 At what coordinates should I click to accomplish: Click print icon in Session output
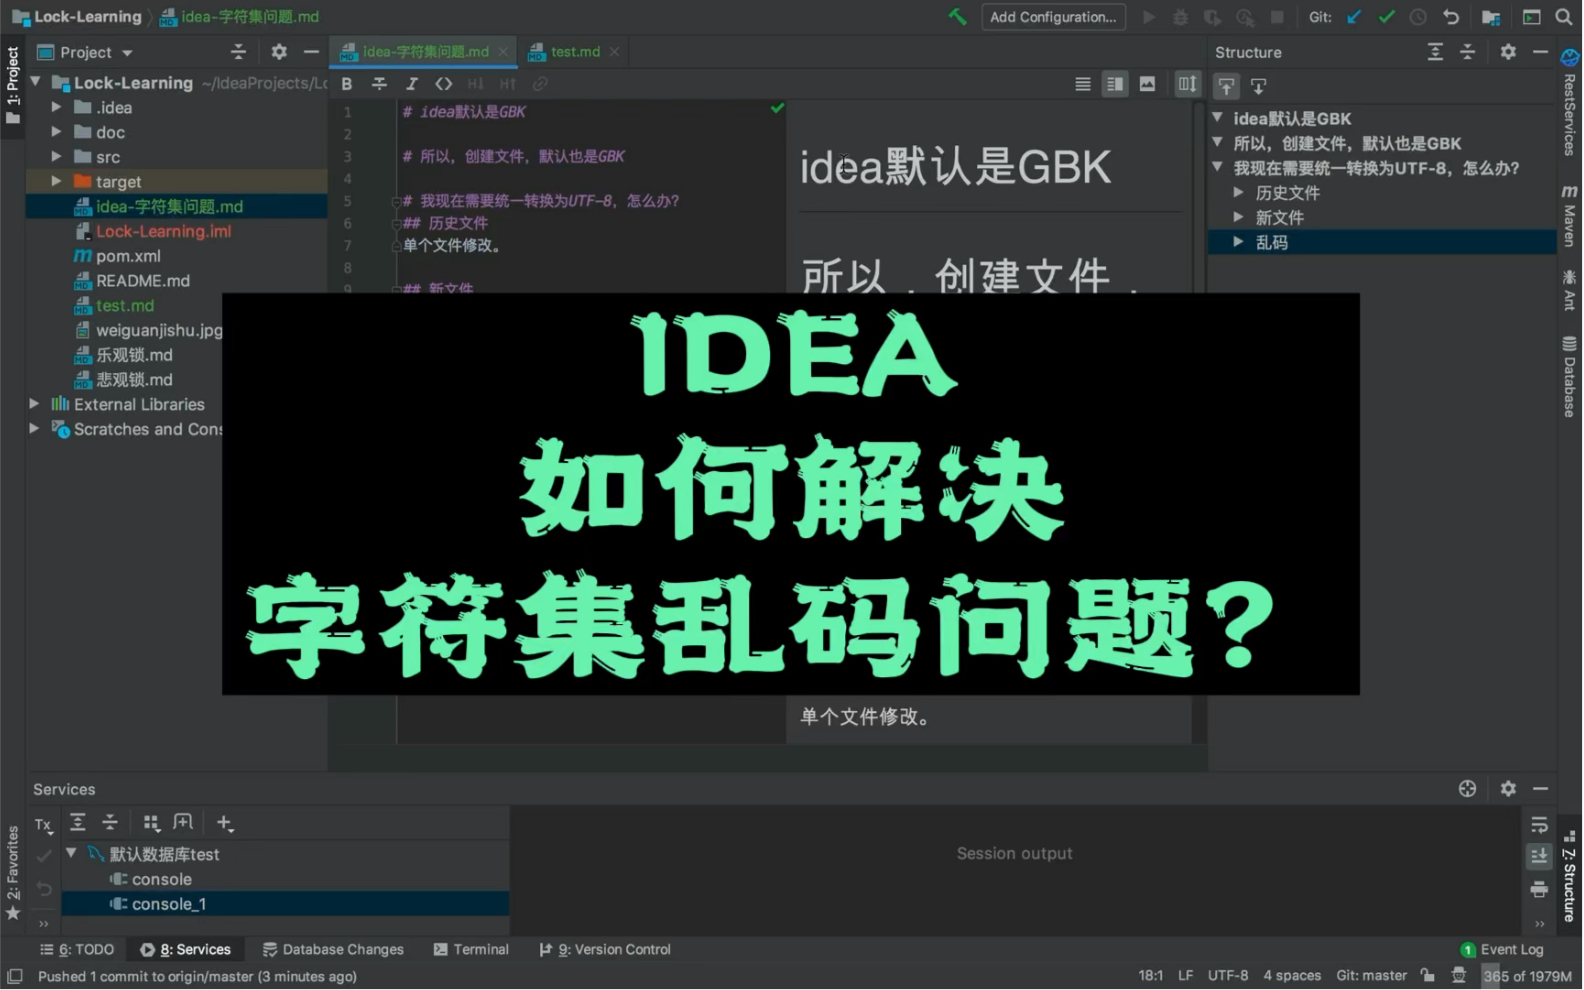pyautogui.click(x=1539, y=889)
